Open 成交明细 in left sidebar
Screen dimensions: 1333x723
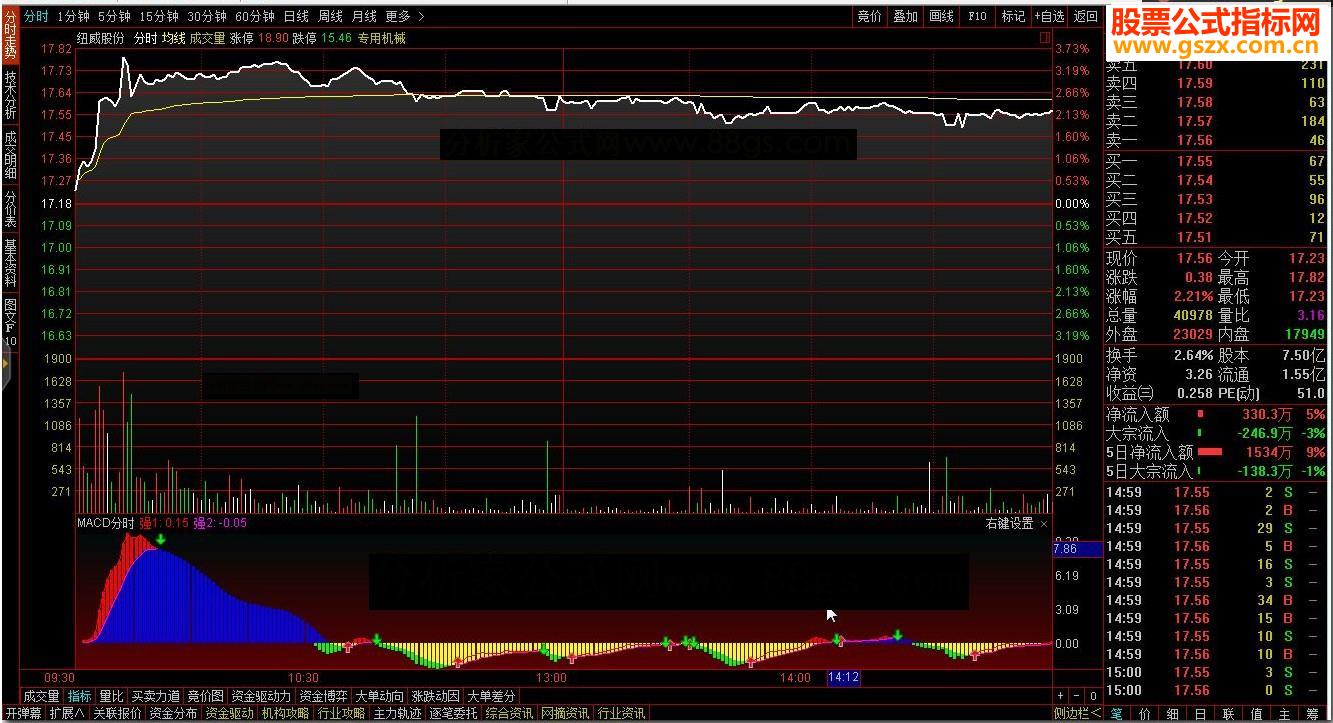coord(10,155)
